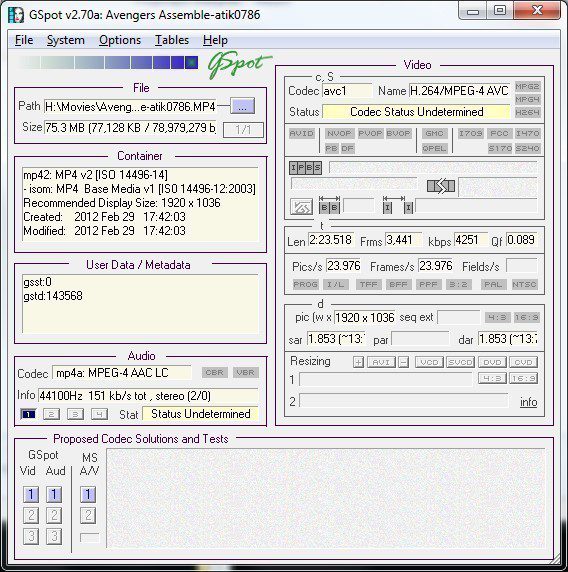Click the green GSpot logo
Image resolution: width=568 pixels, height=572 pixels.
pyautogui.click(x=239, y=65)
